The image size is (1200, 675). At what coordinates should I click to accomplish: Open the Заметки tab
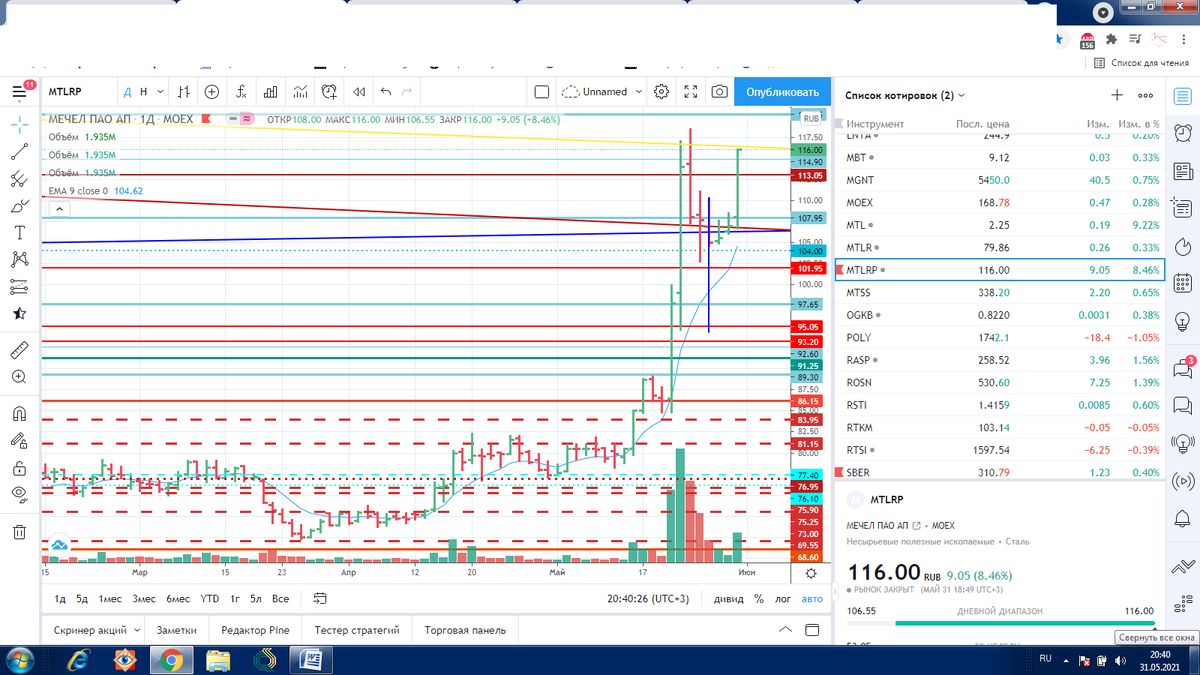[177, 630]
